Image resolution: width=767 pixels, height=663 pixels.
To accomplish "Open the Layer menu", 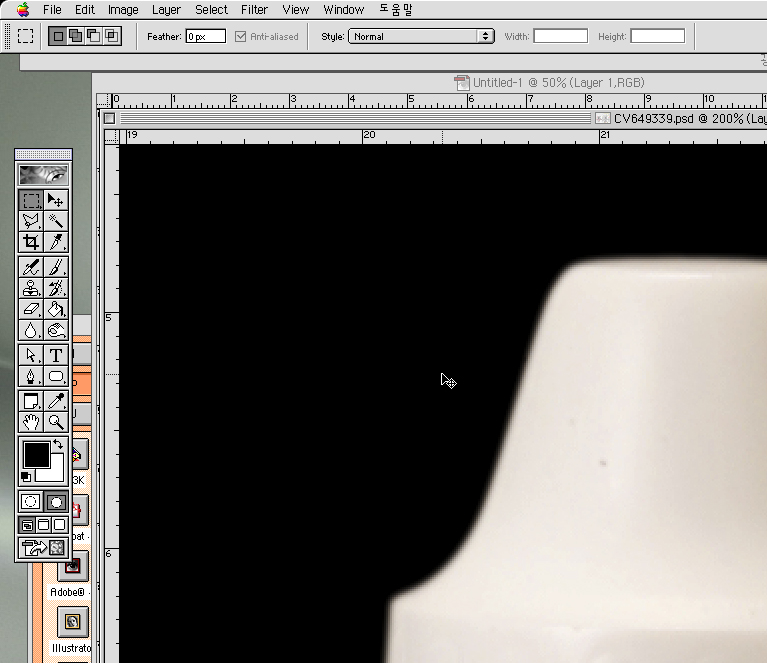I will coord(166,9).
